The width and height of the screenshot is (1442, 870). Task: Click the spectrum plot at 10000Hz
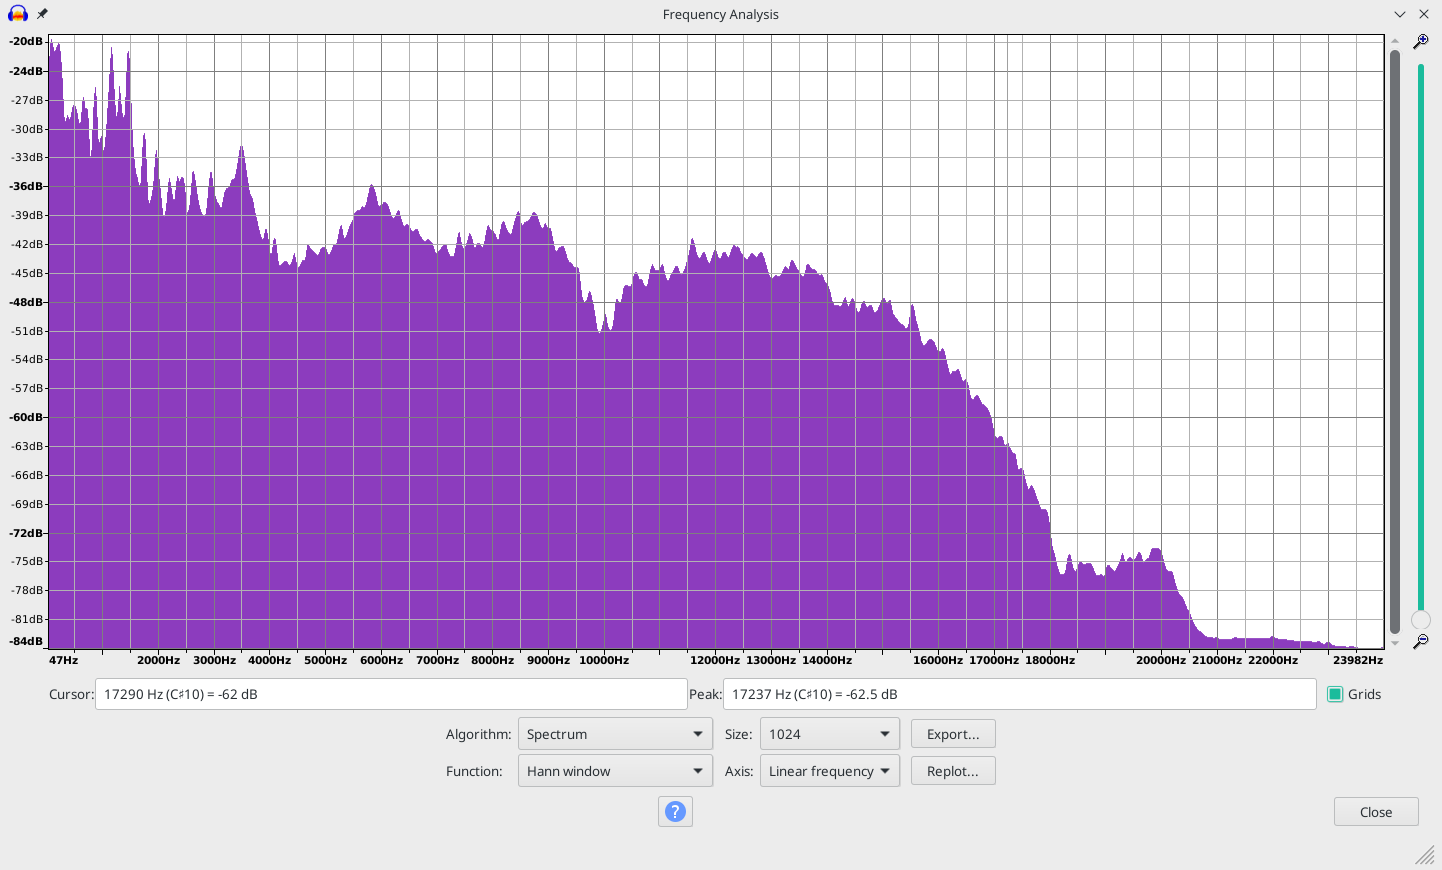tap(603, 342)
